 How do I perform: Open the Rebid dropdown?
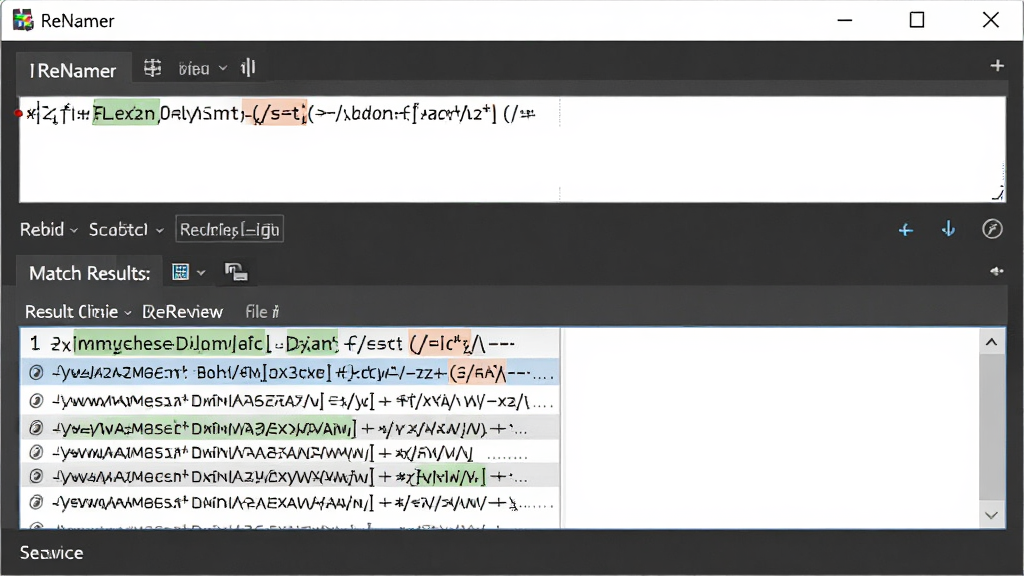coord(49,230)
